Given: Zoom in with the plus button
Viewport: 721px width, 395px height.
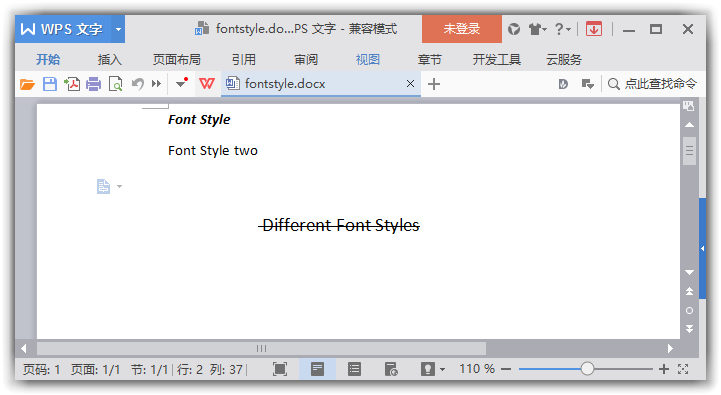Looking at the screenshot, I should click(x=664, y=369).
